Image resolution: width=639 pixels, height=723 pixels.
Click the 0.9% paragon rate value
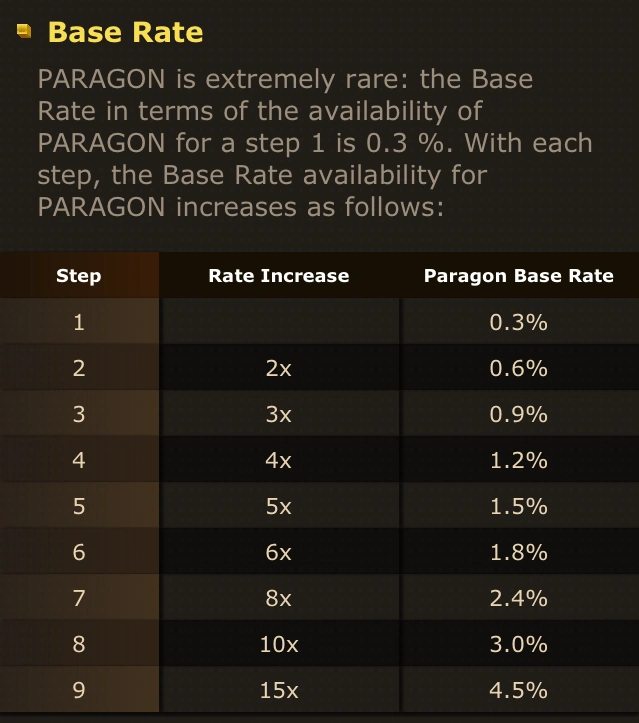pyautogui.click(x=519, y=414)
